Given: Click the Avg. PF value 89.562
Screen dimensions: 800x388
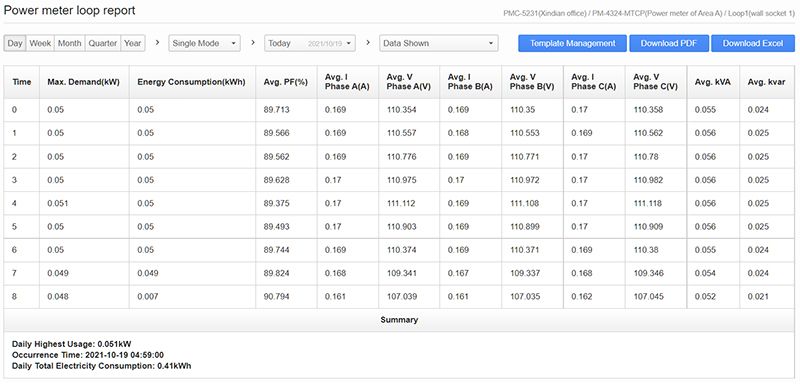Looking at the screenshot, I should click(x=277, y=157).
